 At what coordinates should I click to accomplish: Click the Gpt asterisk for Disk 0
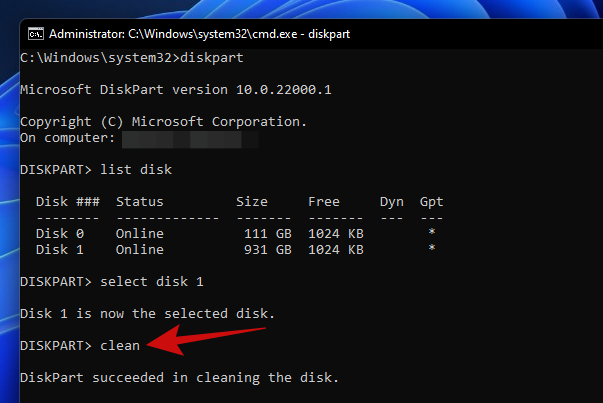[432, 234]
